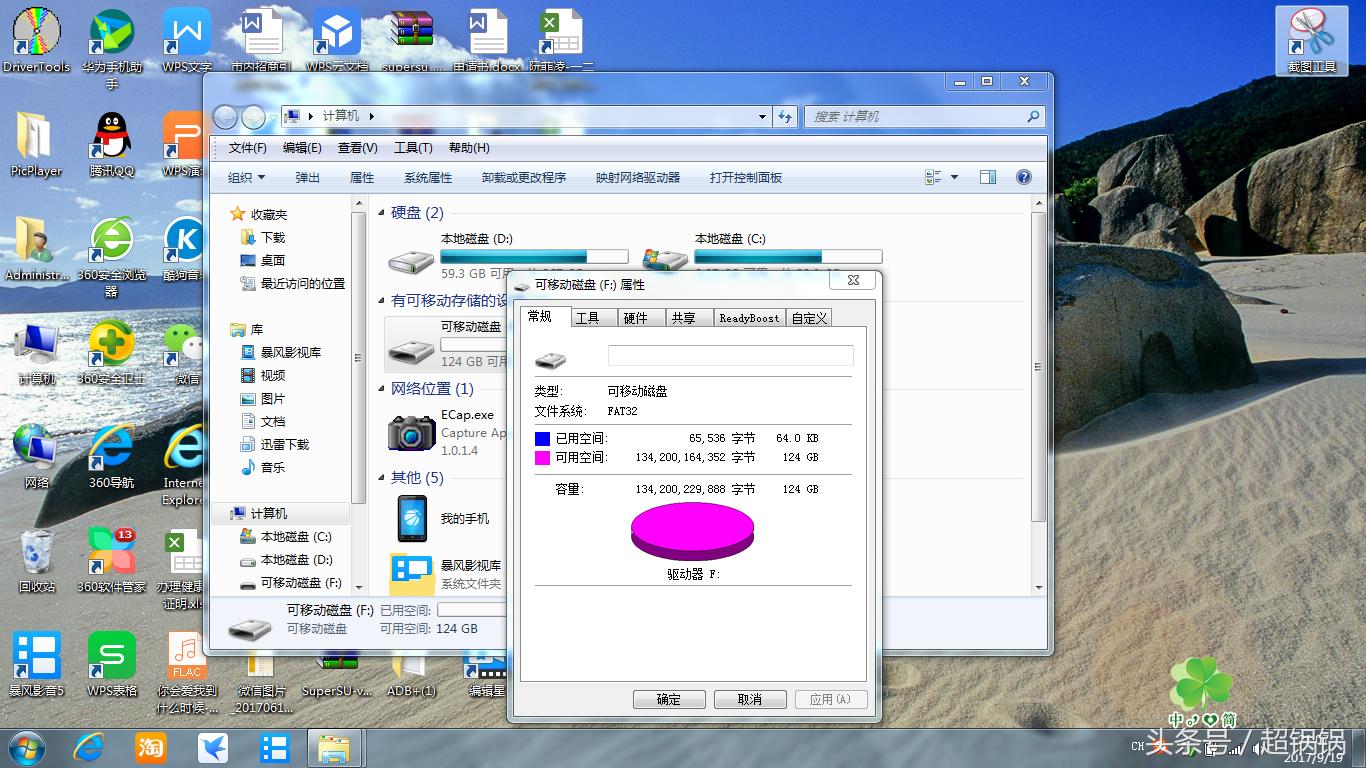Image resolution: width=1366 pixels, height=768 pixels.
Task: Open Internet Explorer from the taskbar
Action: [89, 747]
